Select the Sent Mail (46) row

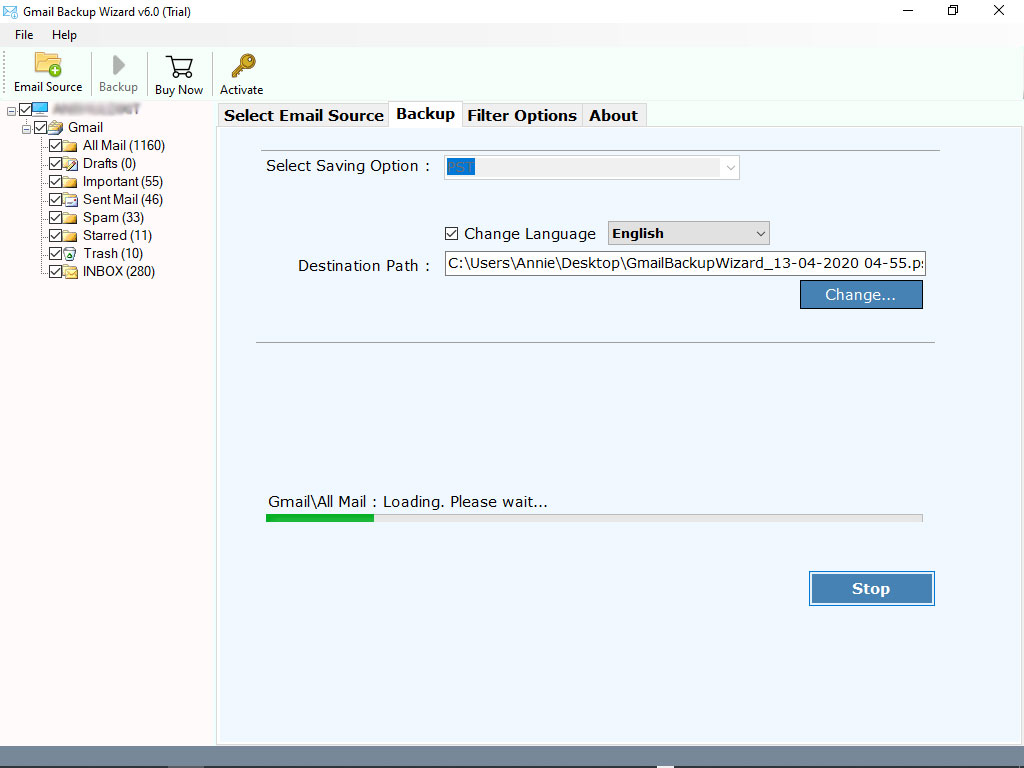coord(122,199)
